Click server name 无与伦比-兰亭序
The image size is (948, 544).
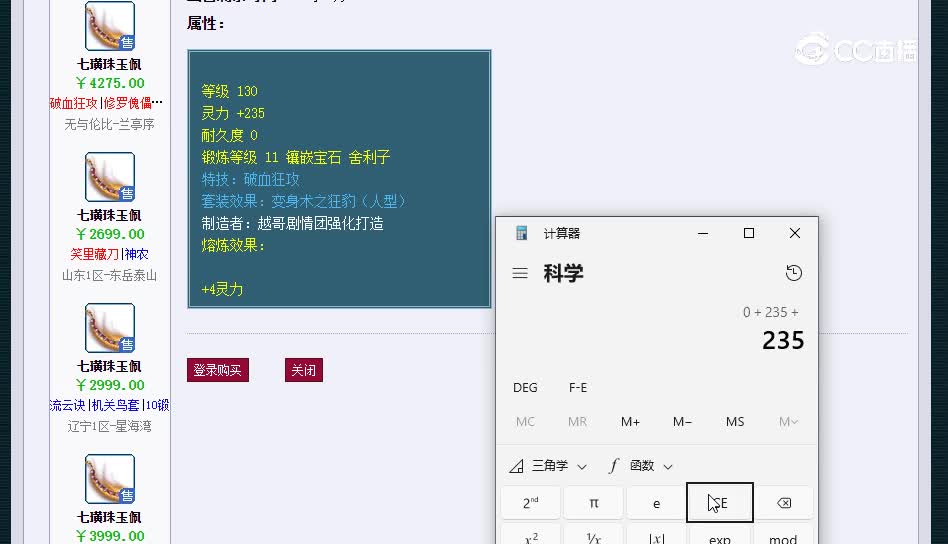[109, 124]
